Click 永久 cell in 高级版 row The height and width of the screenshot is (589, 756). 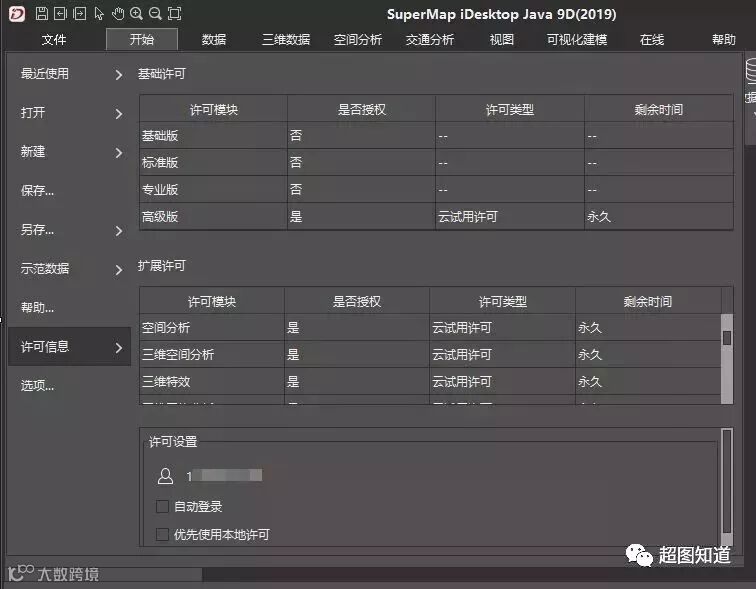pos(659,216)
